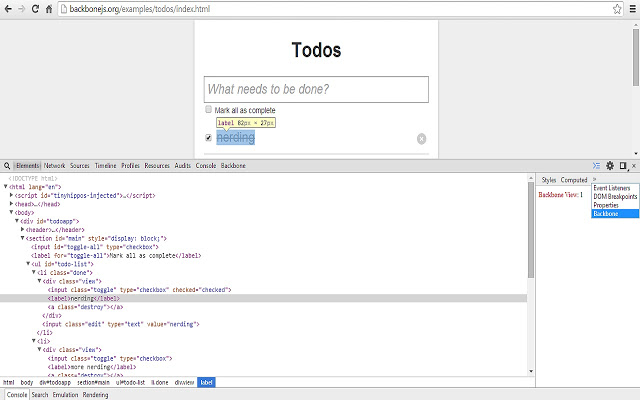The image size is (640, 400).
Task: Click the ul#todo-list breadcrumb
Action: point(130,382)
